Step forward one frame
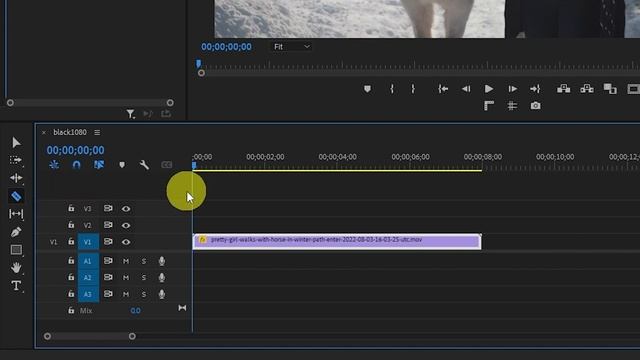Image resolution: width=640 pixels, height=360 pixels. pos(512,89)
